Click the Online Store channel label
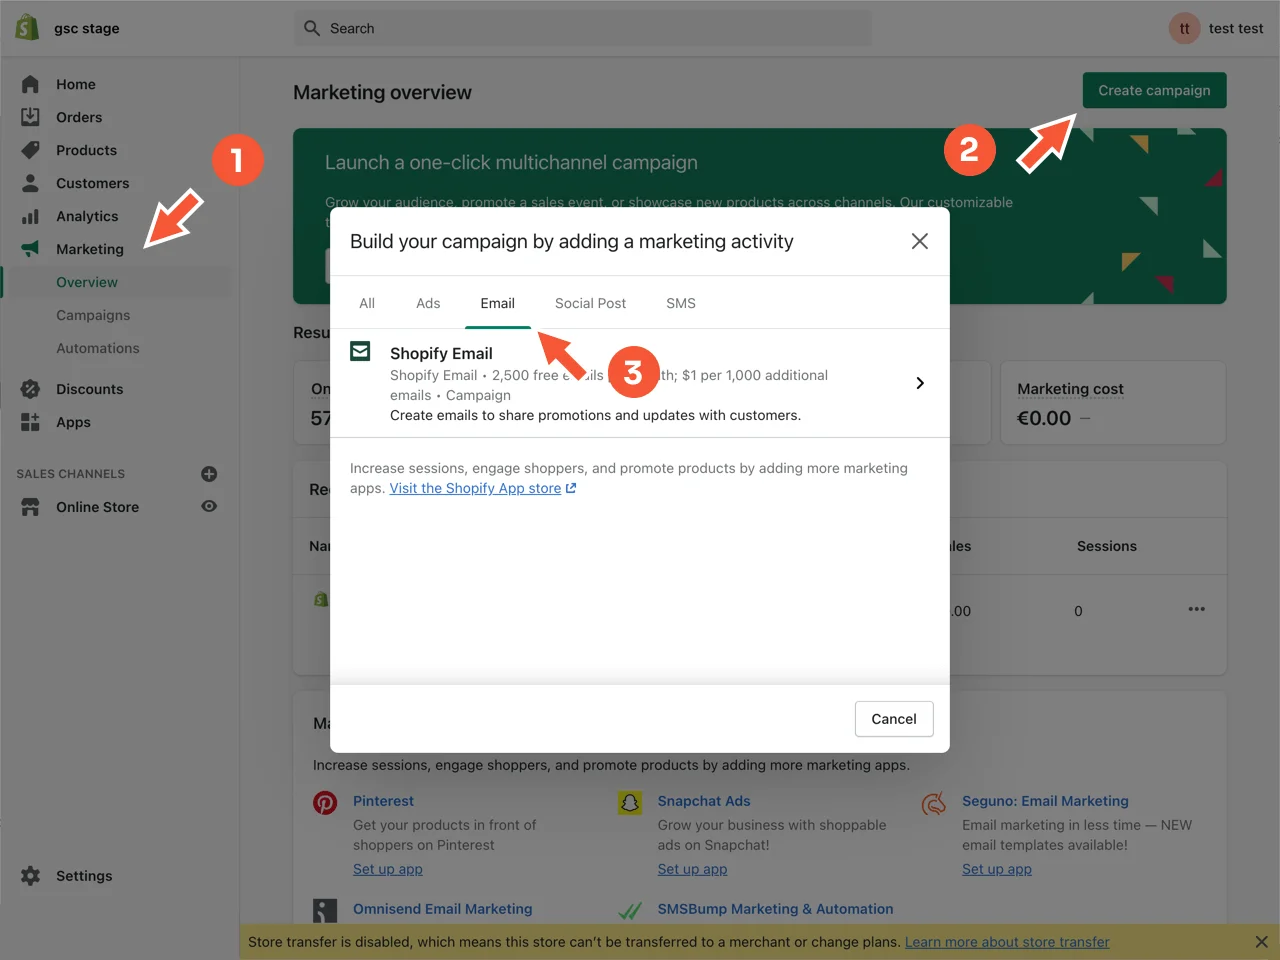The width and height of the screenshot is (1280, 960). (x=98, y=507)
